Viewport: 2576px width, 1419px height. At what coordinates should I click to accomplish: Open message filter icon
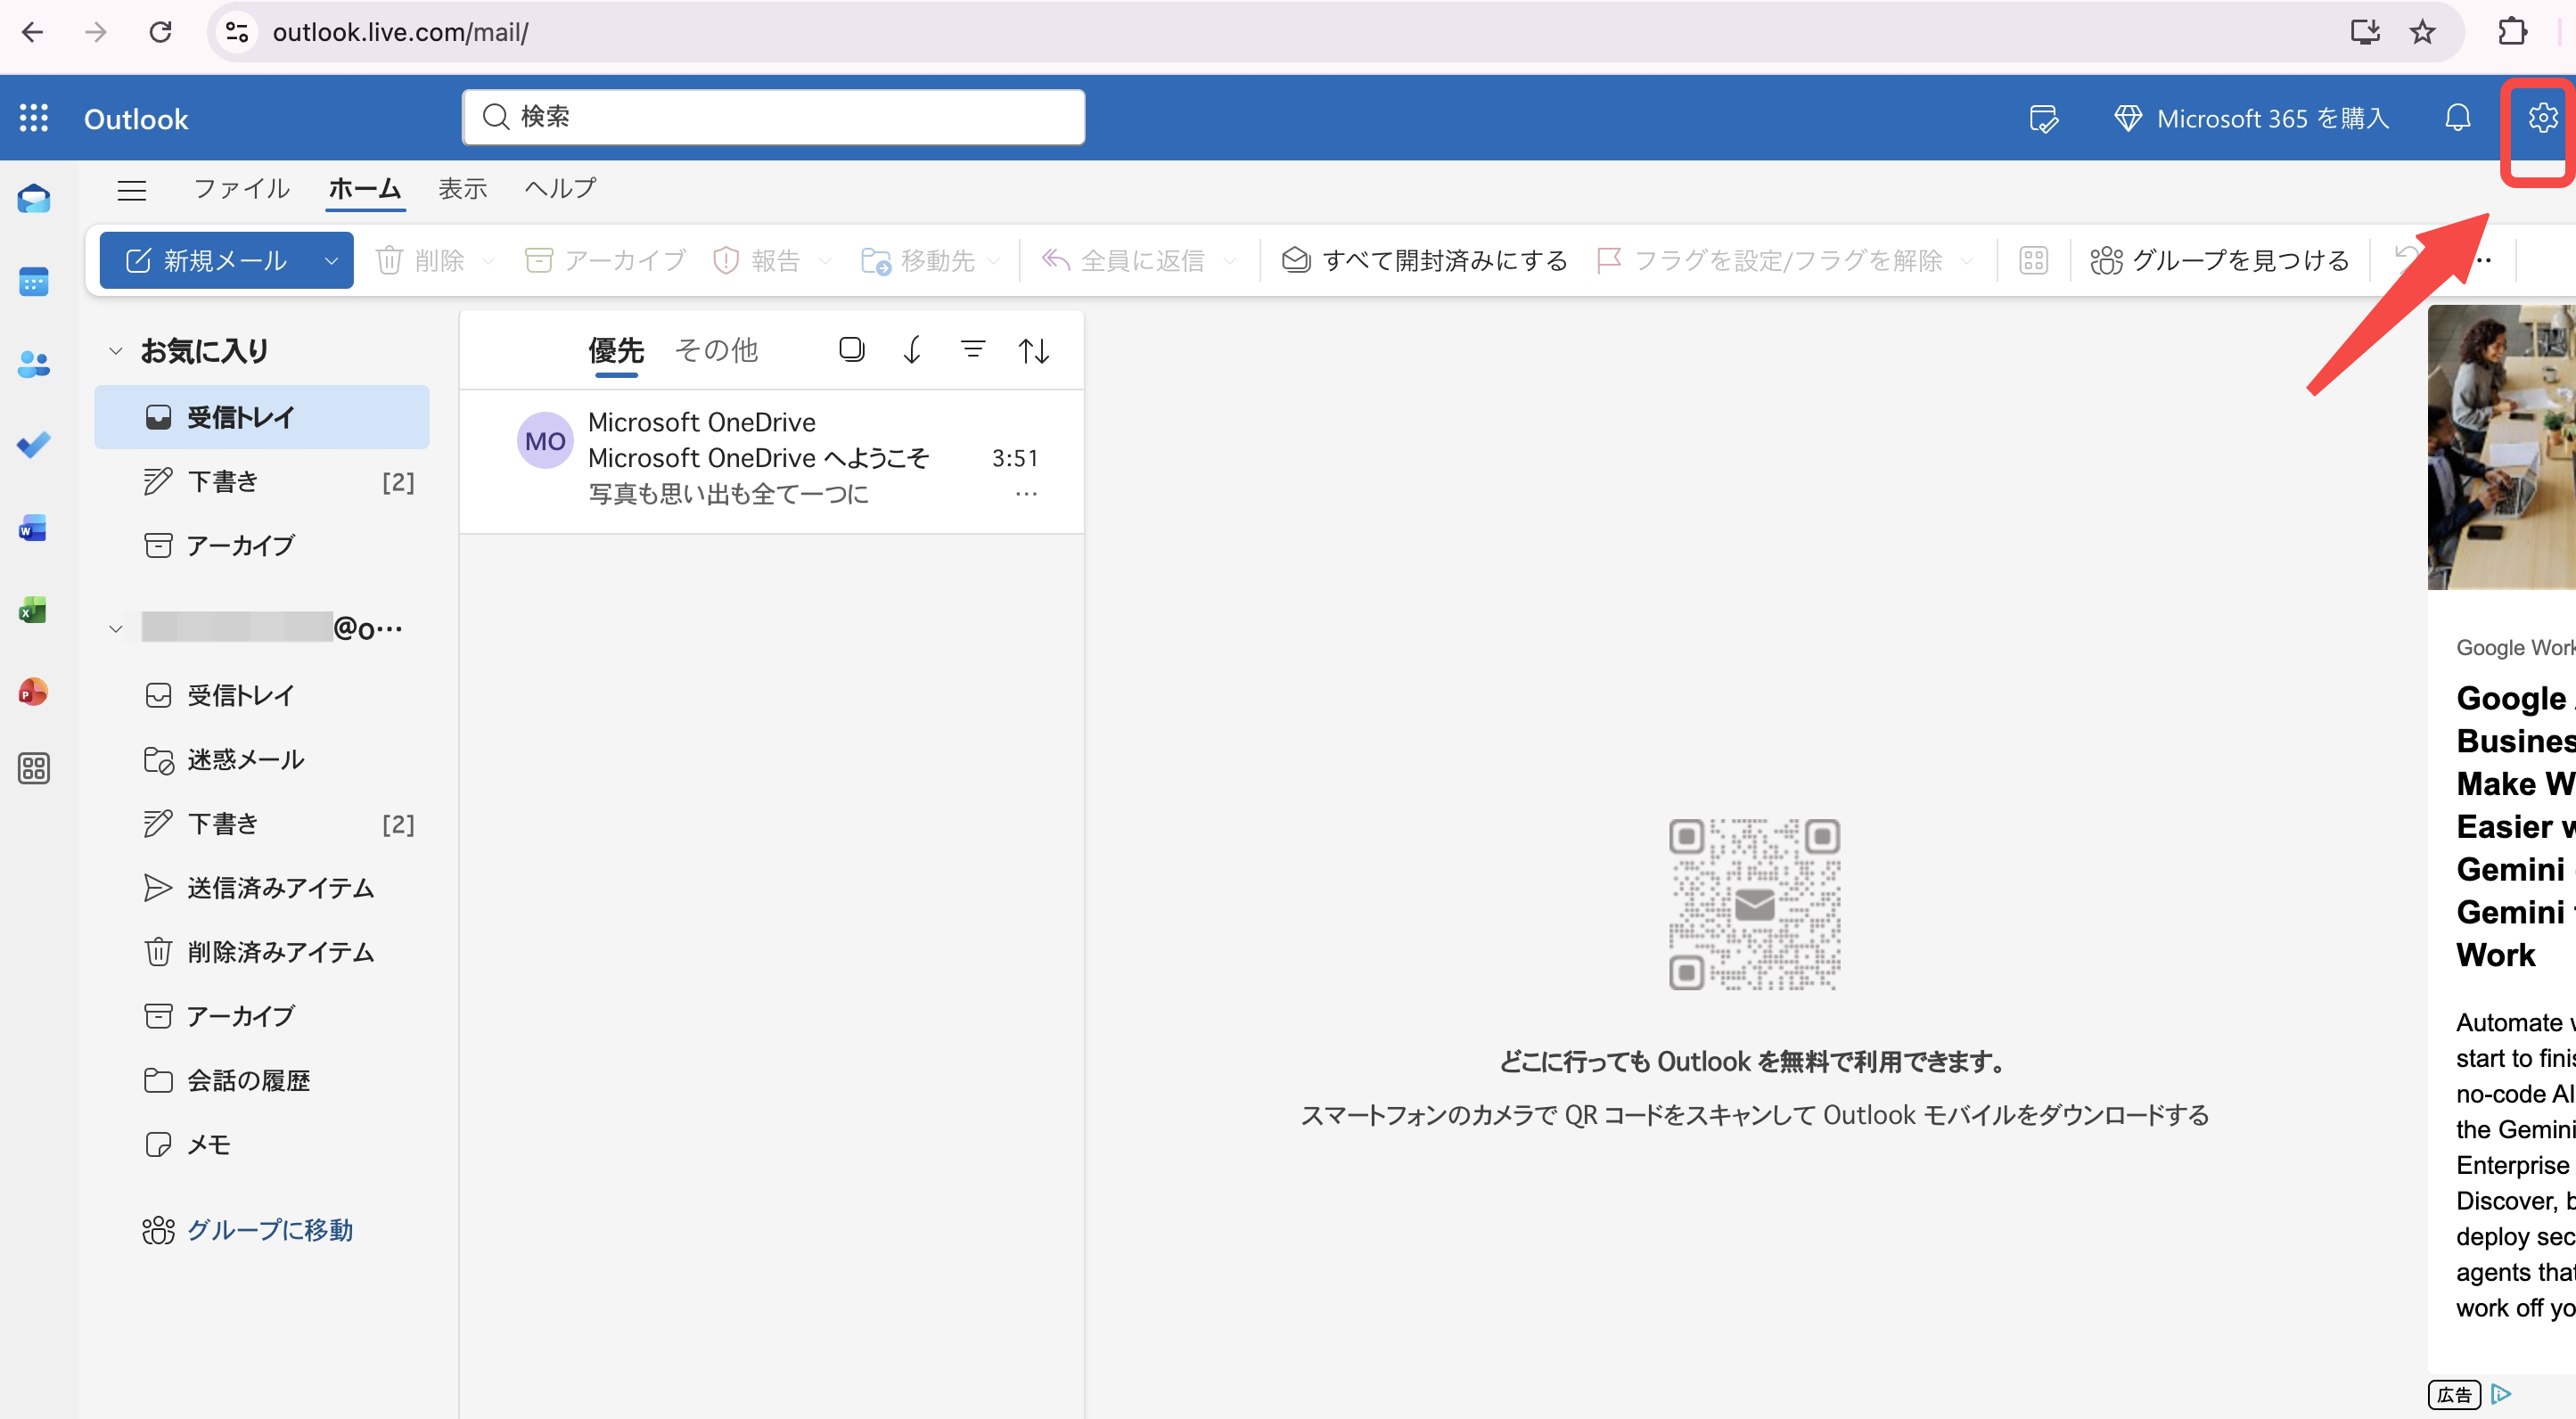coord(972,349)
